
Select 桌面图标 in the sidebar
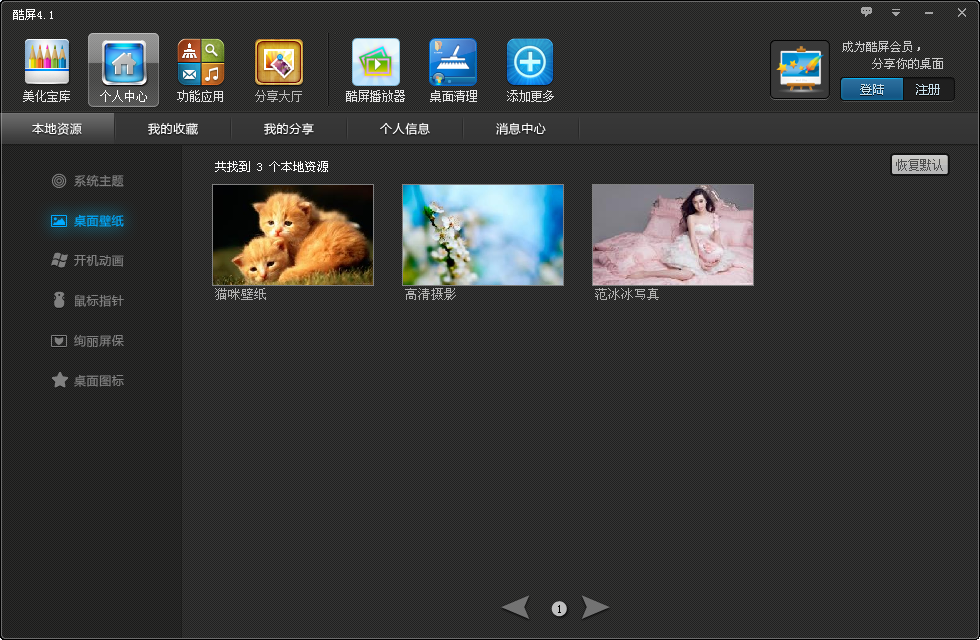pyautogui.click(x=88, y=380)
